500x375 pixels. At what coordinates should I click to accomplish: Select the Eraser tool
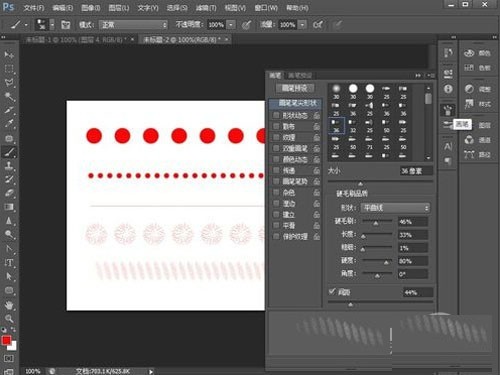9,193
